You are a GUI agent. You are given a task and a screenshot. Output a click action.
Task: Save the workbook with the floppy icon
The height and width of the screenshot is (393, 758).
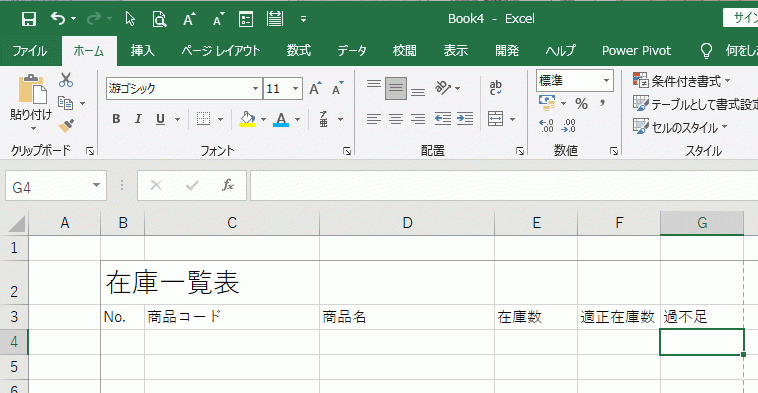coord(29,19)
